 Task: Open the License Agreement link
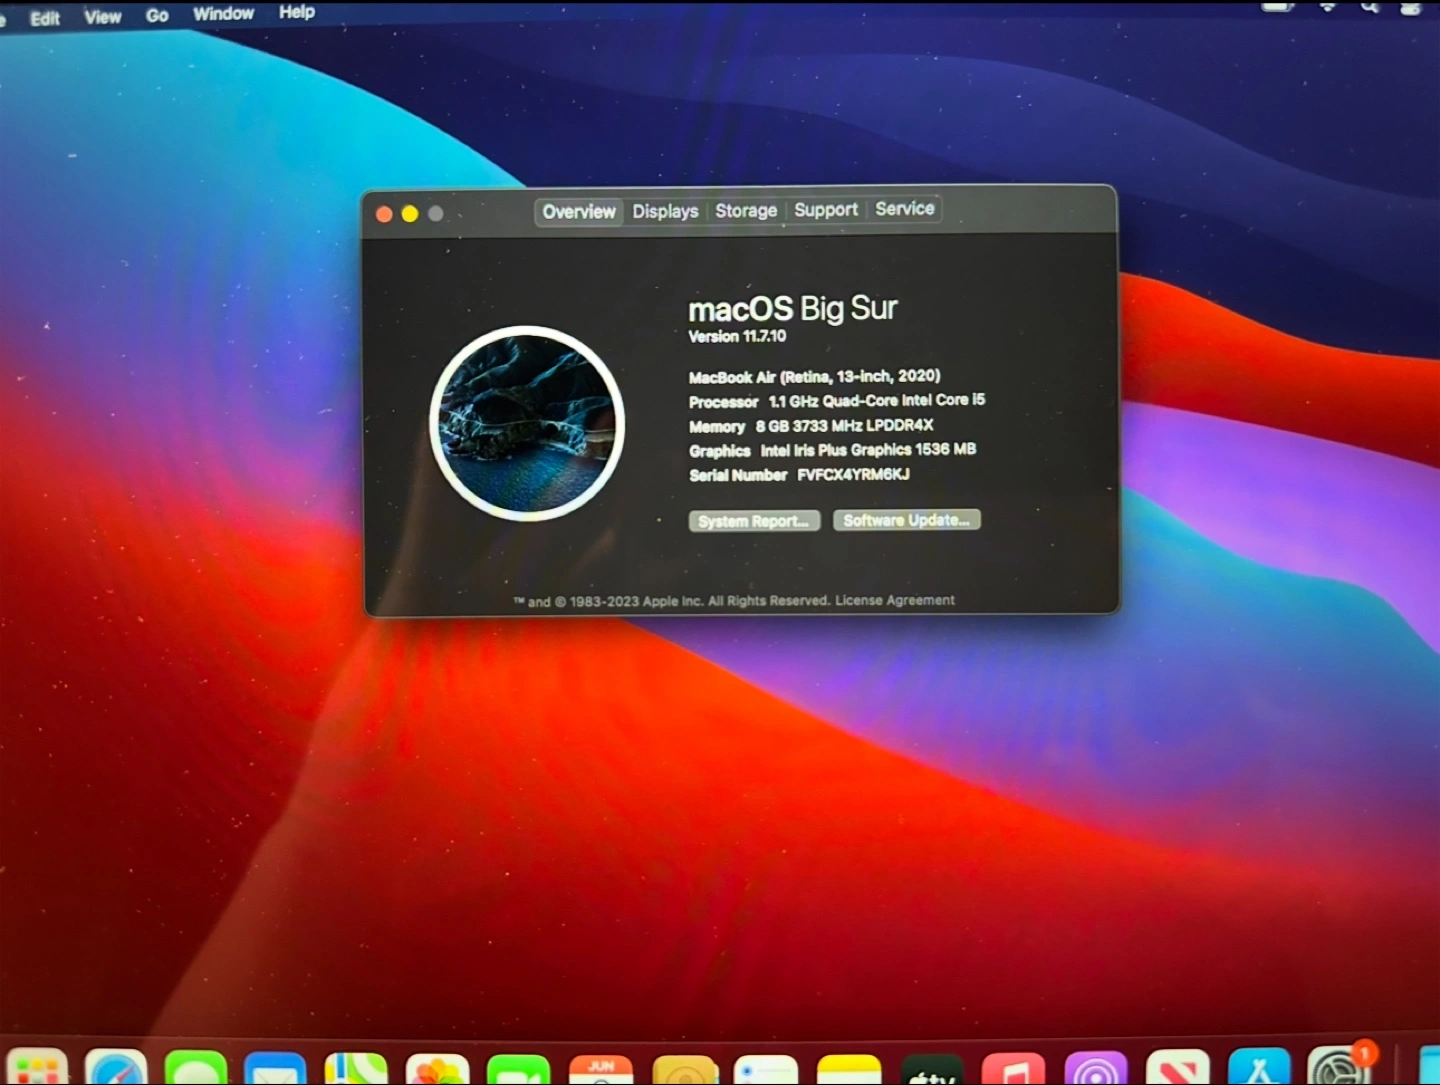895,600
